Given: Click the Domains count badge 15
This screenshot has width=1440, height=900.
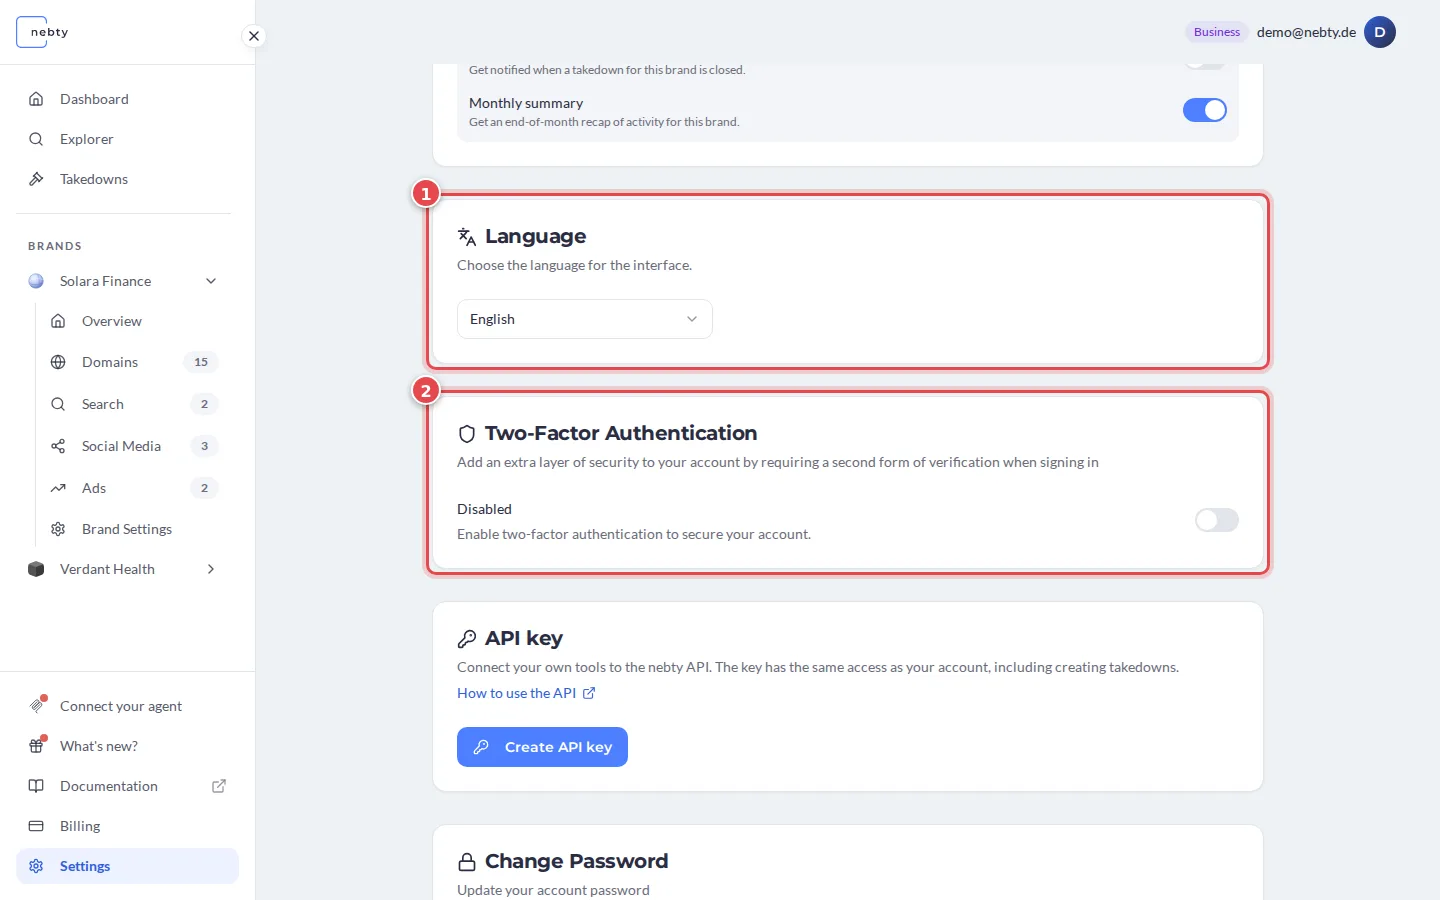Looking at the screenshot, I should point(201,362).
